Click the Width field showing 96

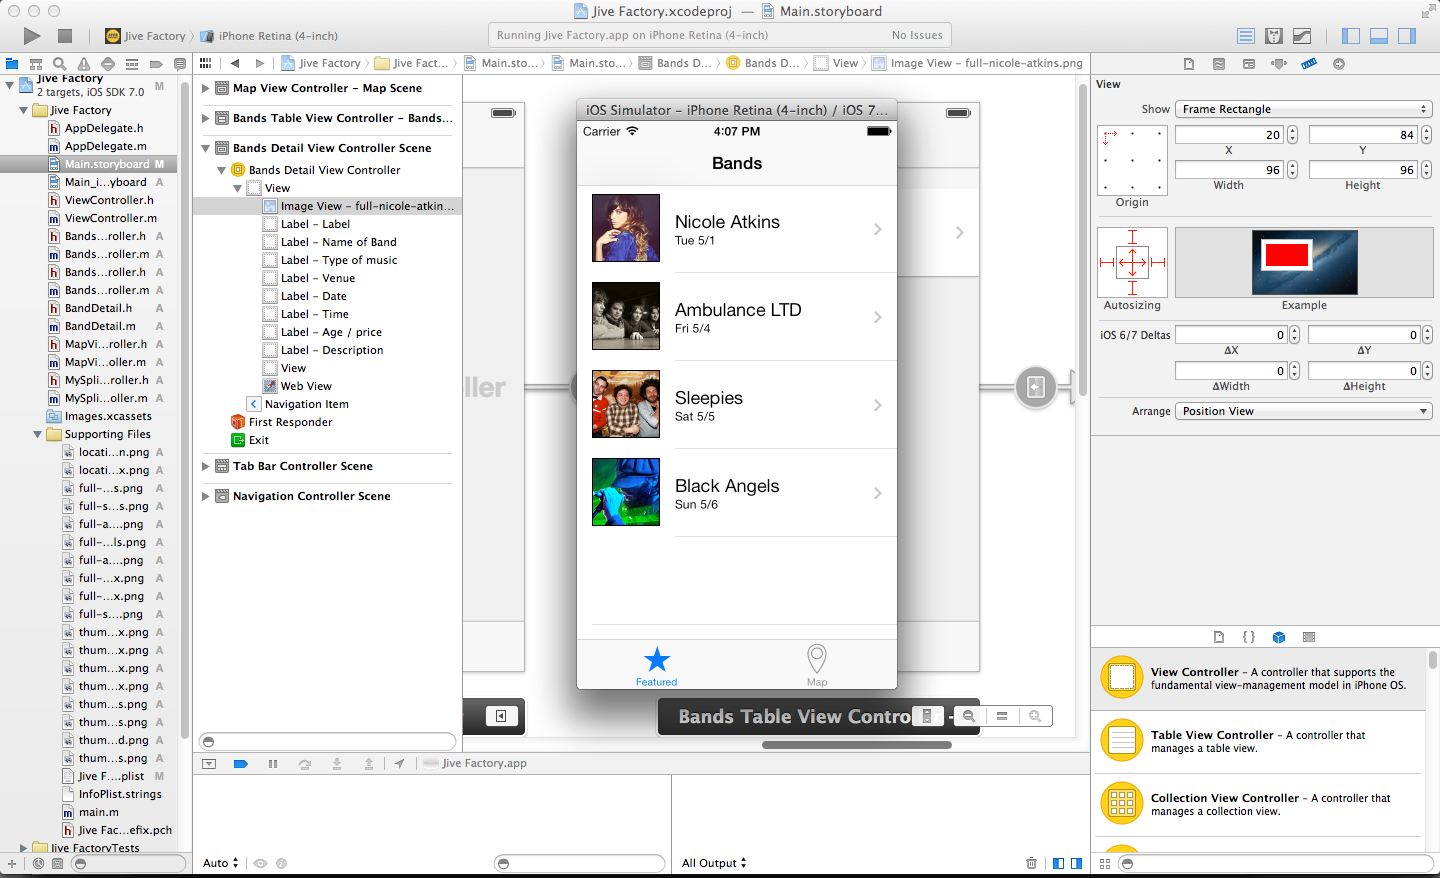click(x=1229, y=170)
